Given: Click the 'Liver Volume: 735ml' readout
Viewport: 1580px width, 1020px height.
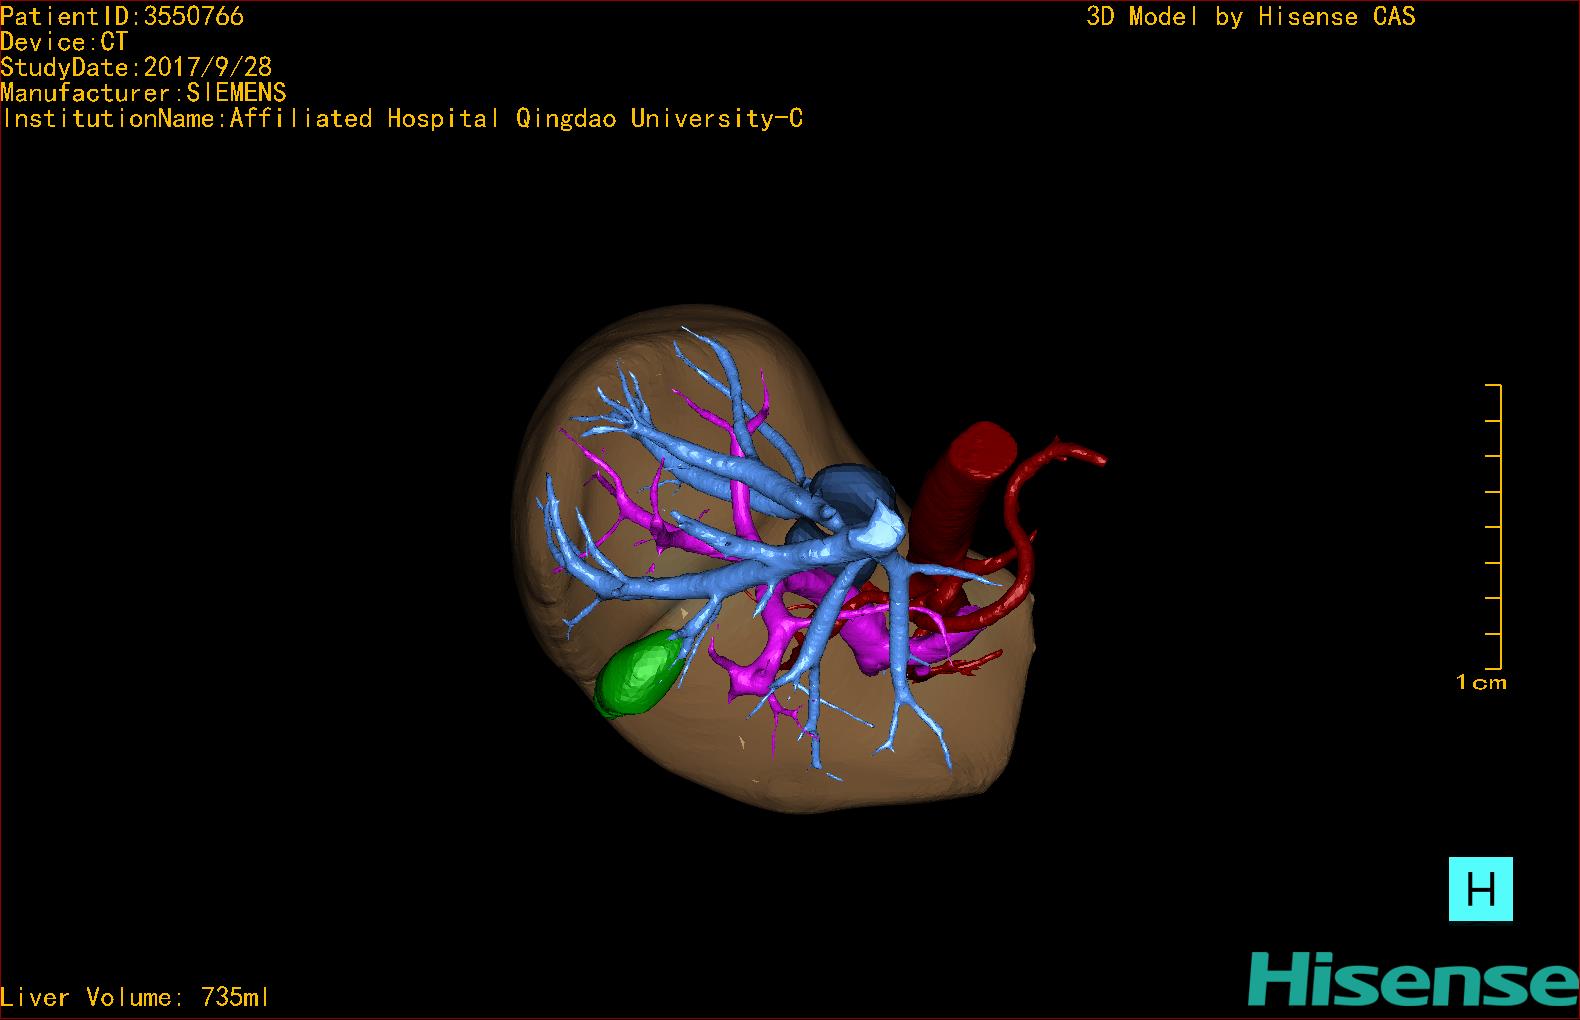Looking at the screenshot, I should [x=134, y=997].
